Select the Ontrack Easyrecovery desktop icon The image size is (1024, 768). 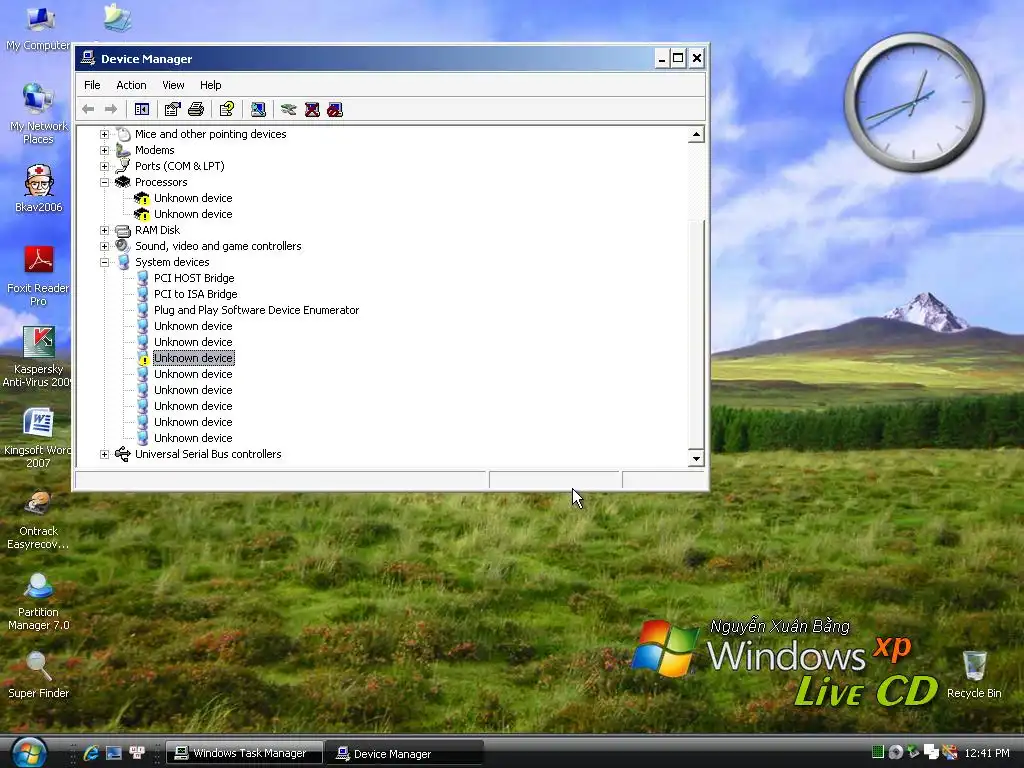[38, 519]
